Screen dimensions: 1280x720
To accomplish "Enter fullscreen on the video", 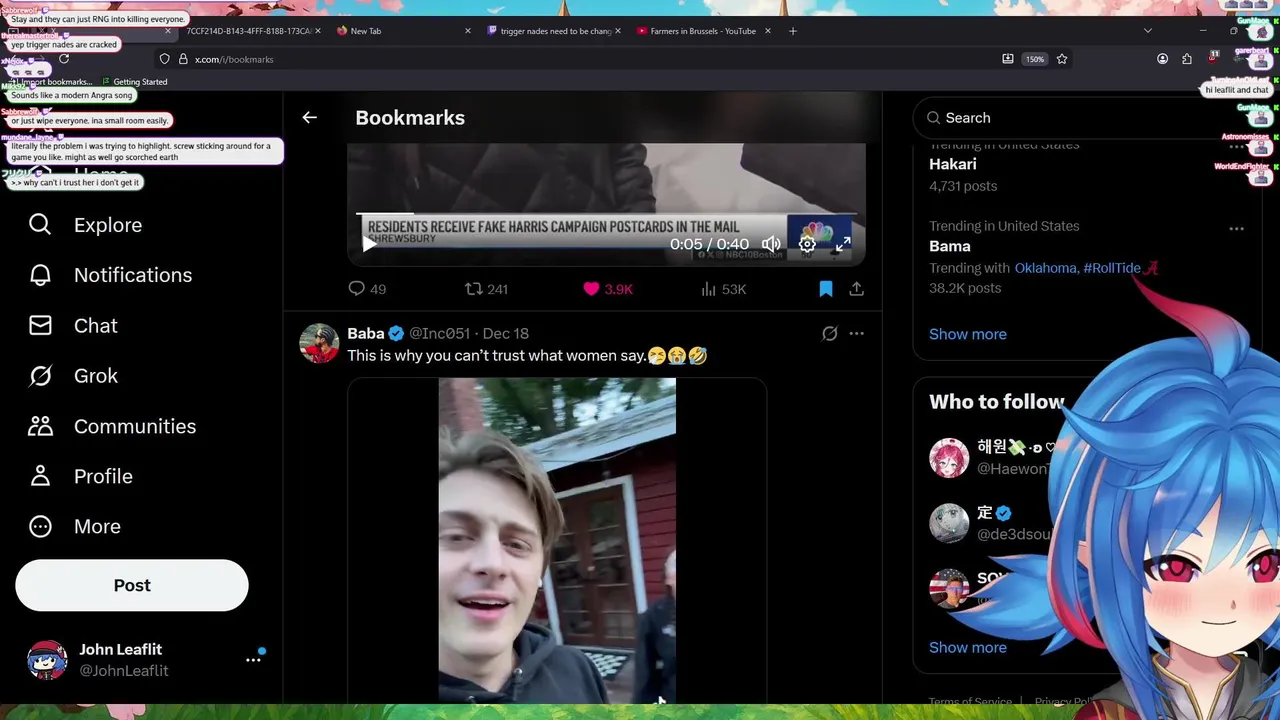I will (x=843, y=244).
